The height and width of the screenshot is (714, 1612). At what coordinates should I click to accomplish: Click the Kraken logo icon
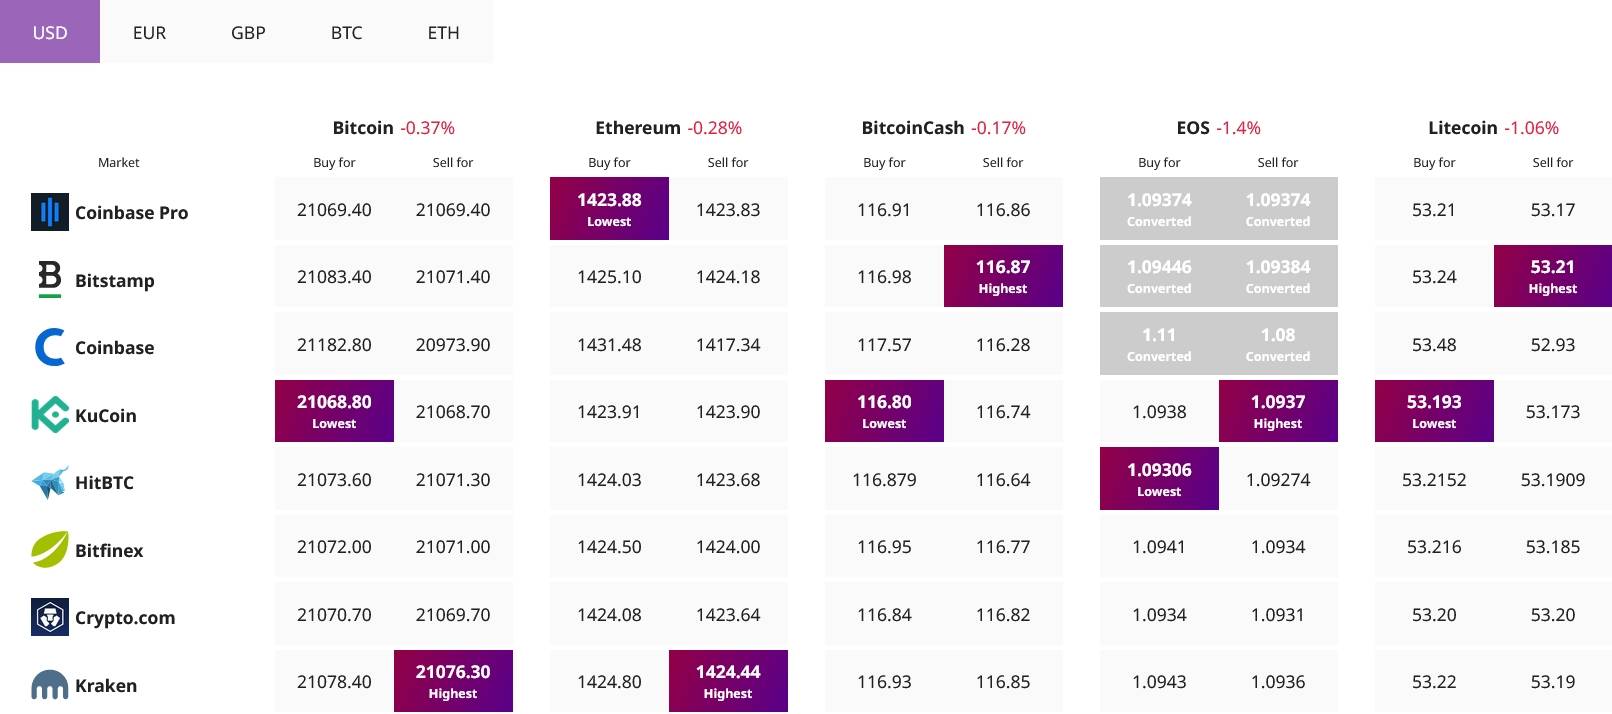(50, 685)
